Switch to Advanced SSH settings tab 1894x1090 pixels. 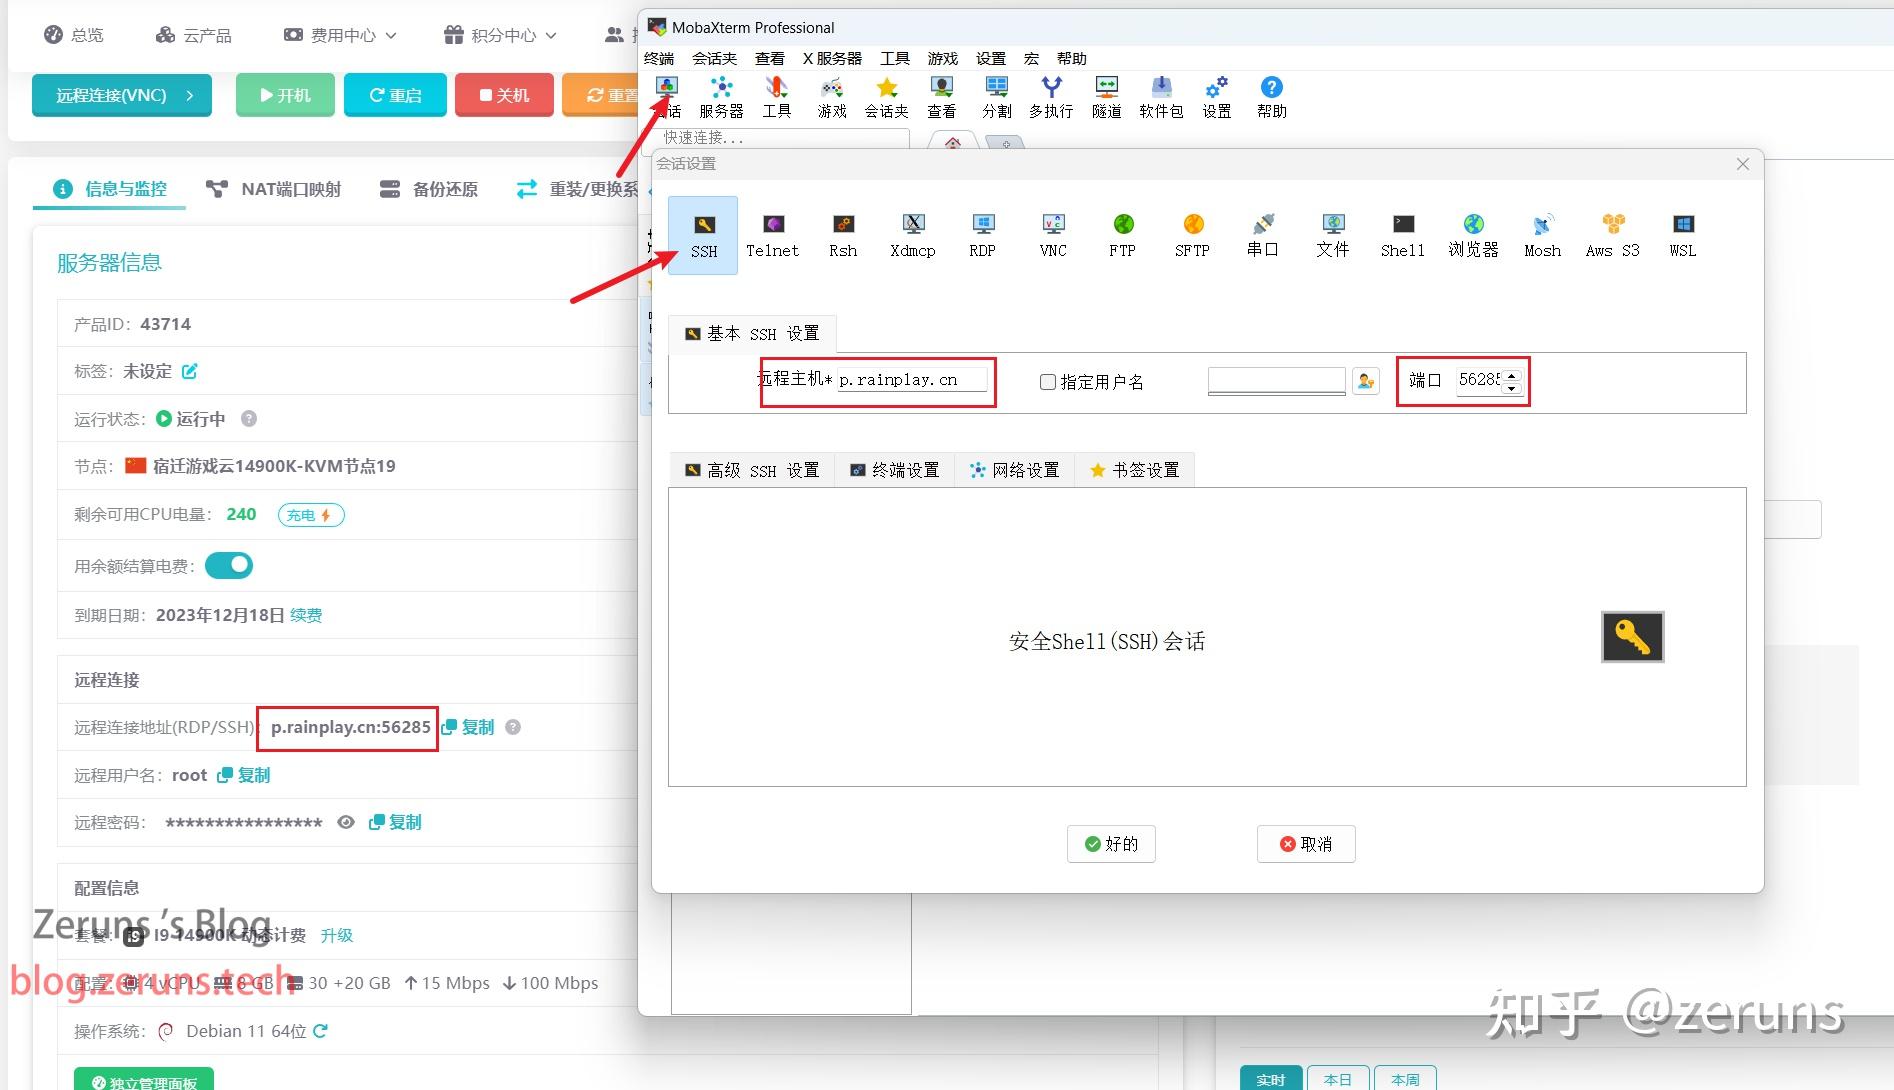752,470
